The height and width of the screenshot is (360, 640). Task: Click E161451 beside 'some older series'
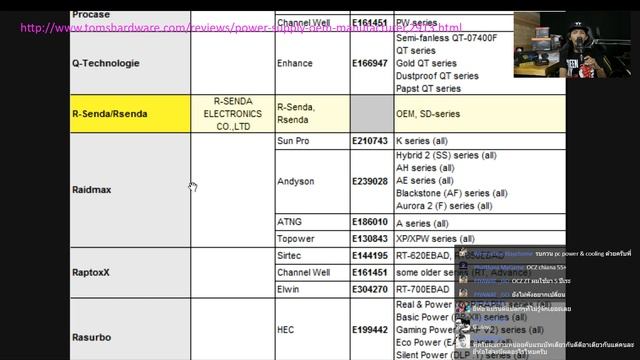pyautogui.click(x=370, y=273)
